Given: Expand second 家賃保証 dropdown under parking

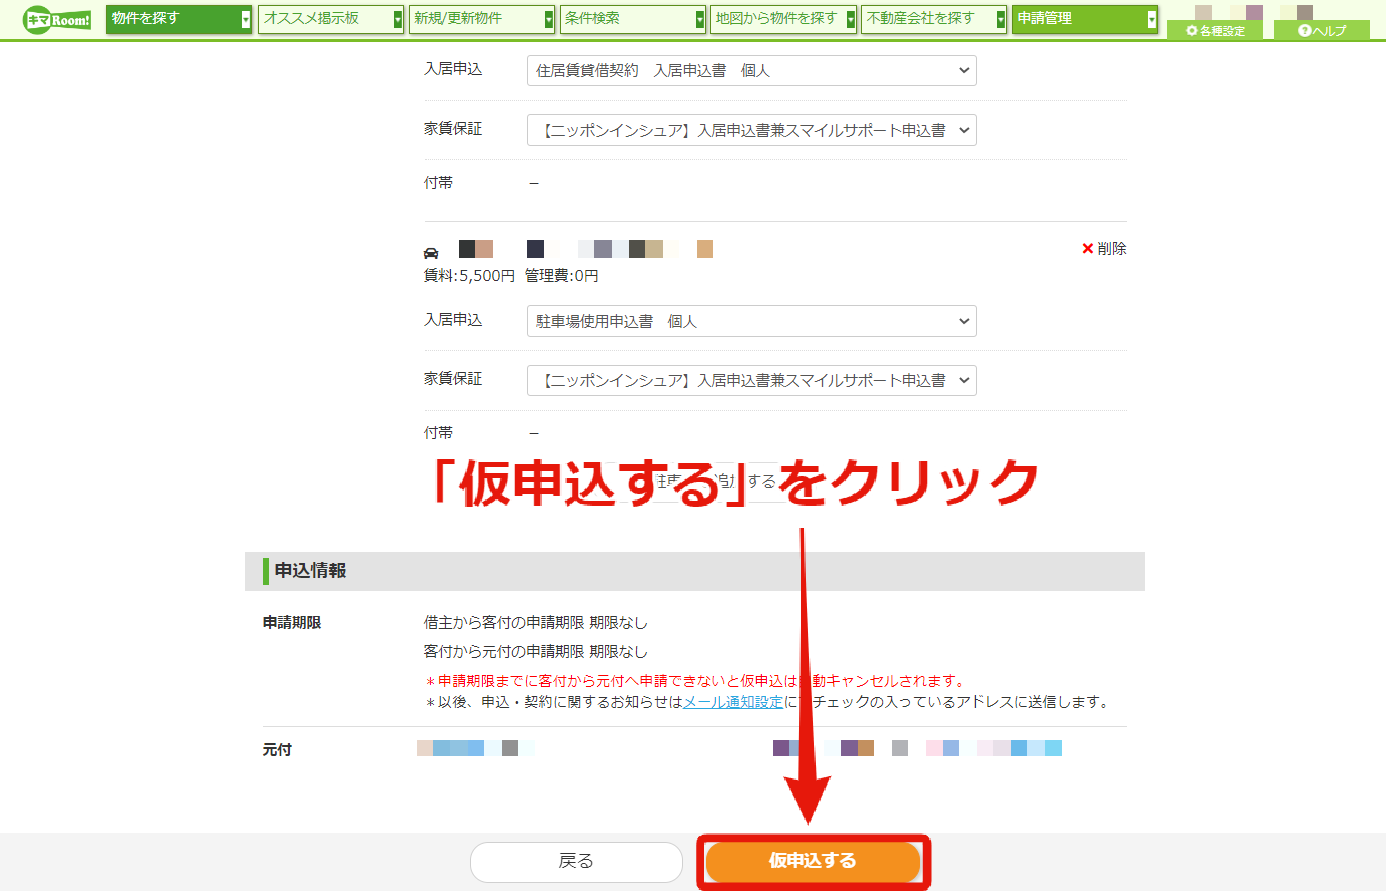Looking at the screenshot, I should [x=752, y=380].
